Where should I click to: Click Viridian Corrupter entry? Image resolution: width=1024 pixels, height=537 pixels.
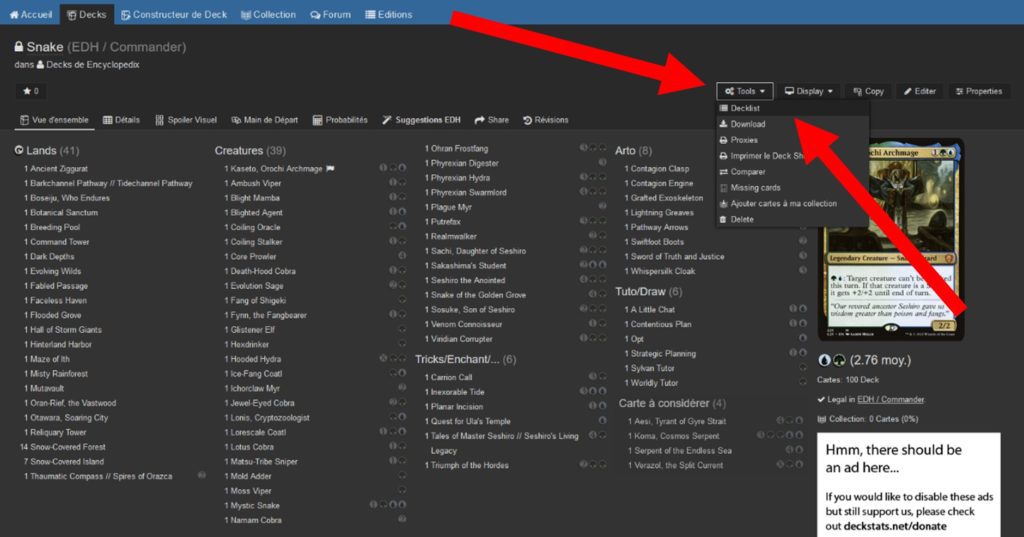click(462, 339)
